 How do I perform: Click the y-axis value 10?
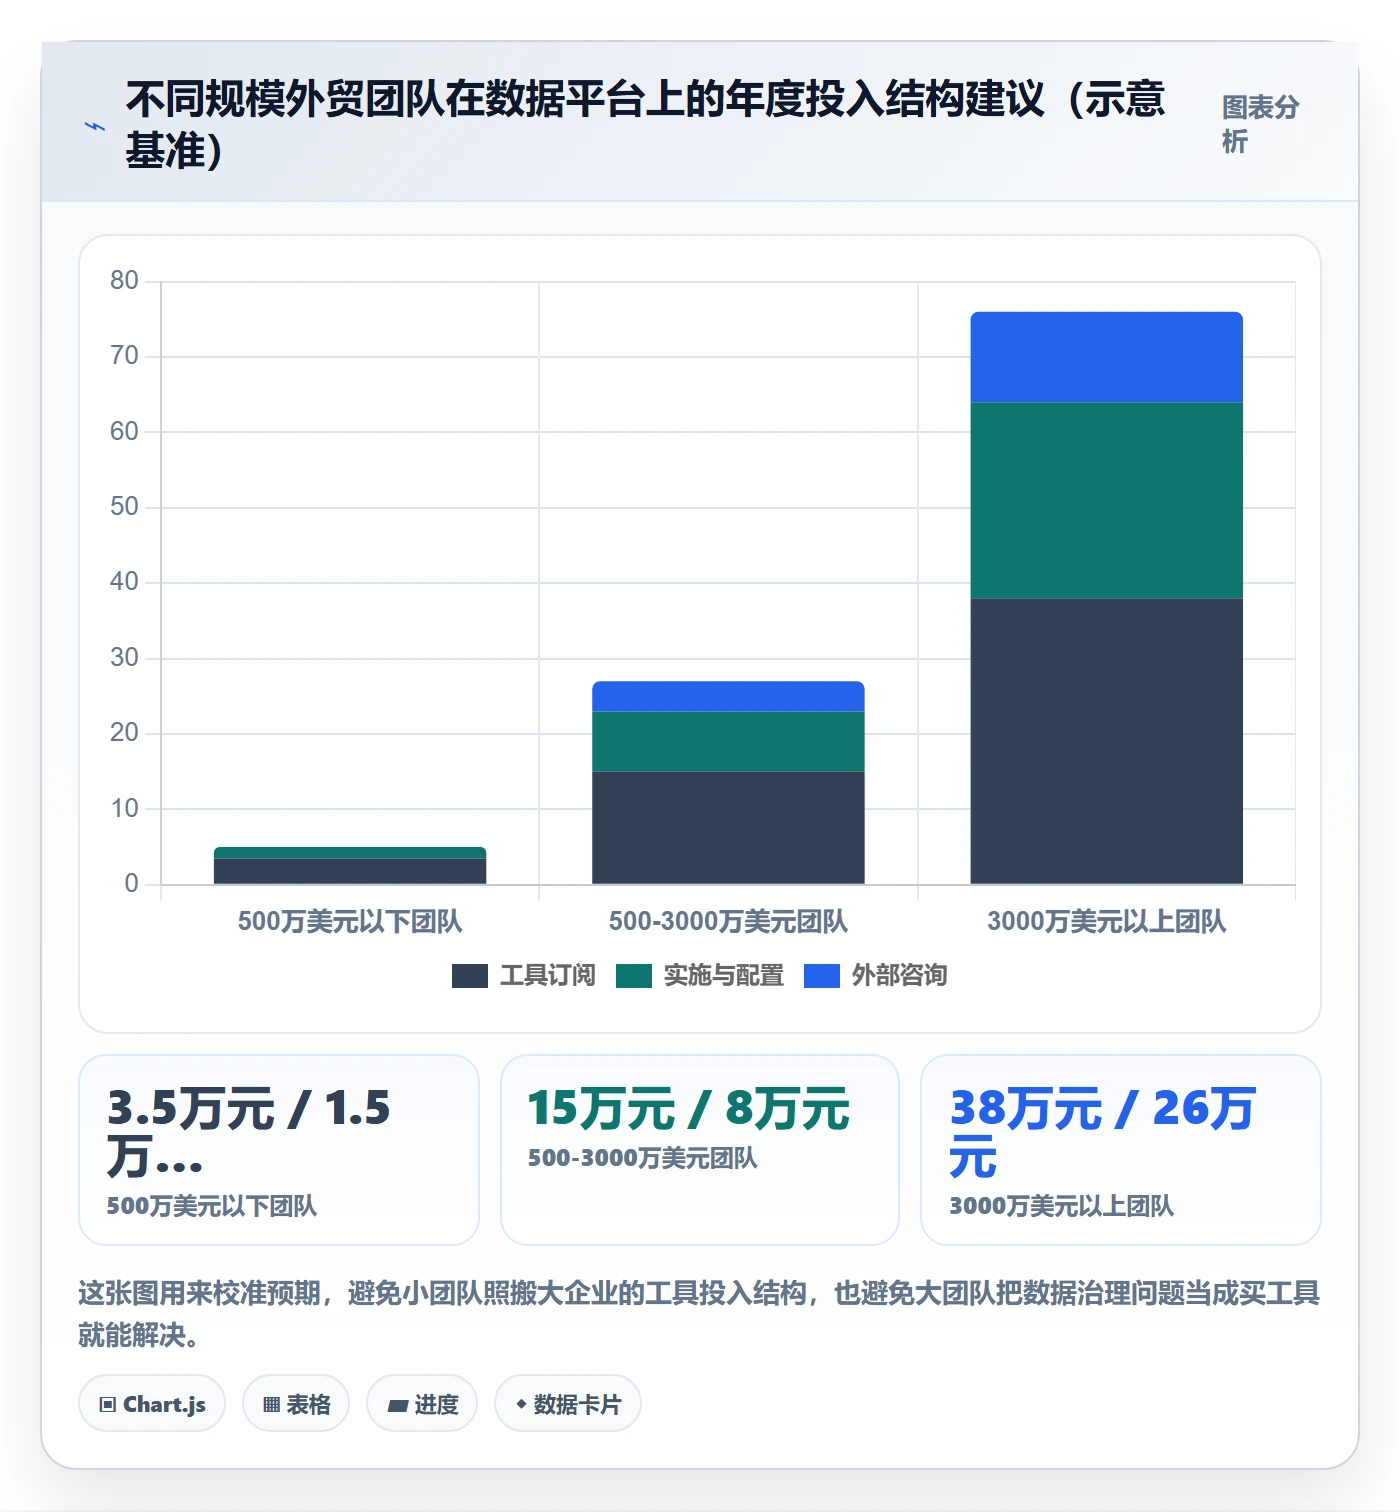pos(124,808)
